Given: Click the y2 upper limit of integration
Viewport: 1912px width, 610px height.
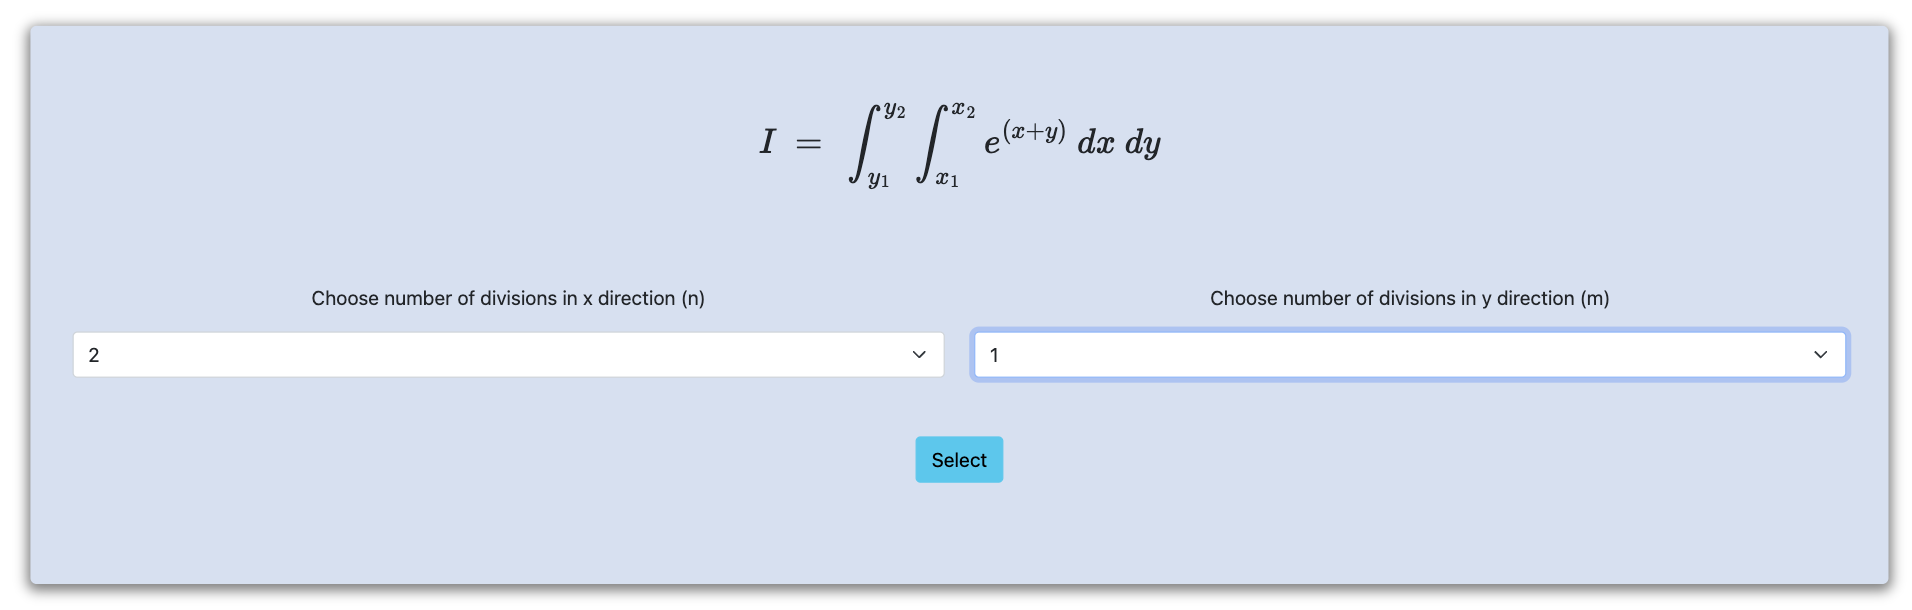Looking at the screenshot, I should 894,110.
